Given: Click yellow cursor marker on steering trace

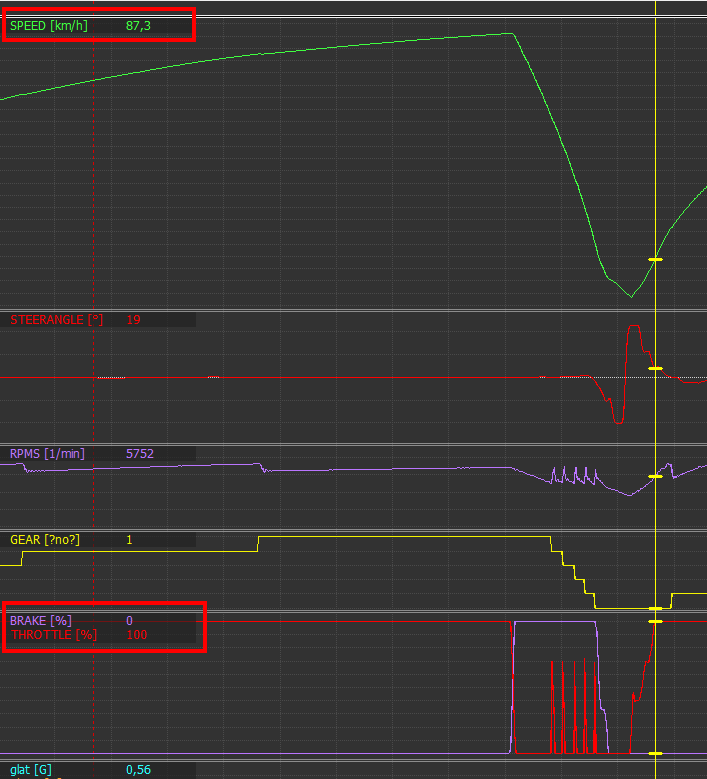Looking at the screenshot, I should point(655,368).
